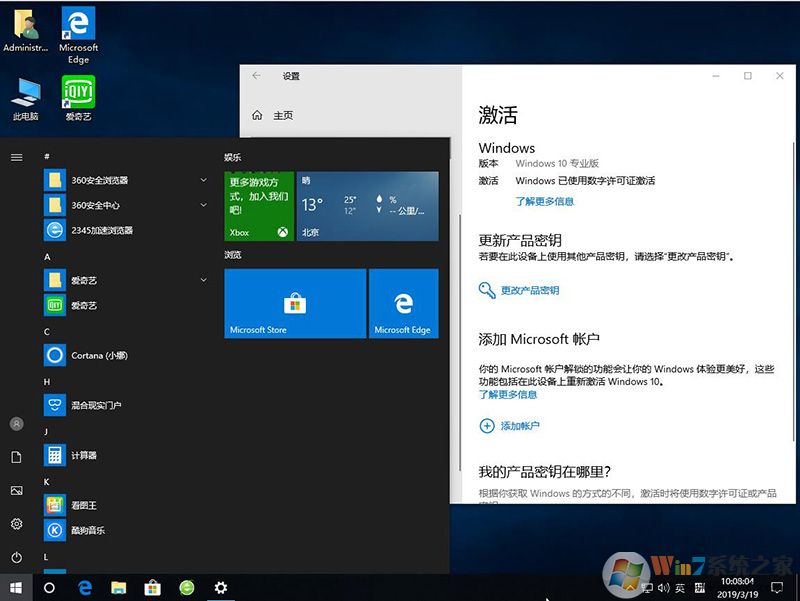
Task: Open File Explorer from taskbar
Action: 118,588
